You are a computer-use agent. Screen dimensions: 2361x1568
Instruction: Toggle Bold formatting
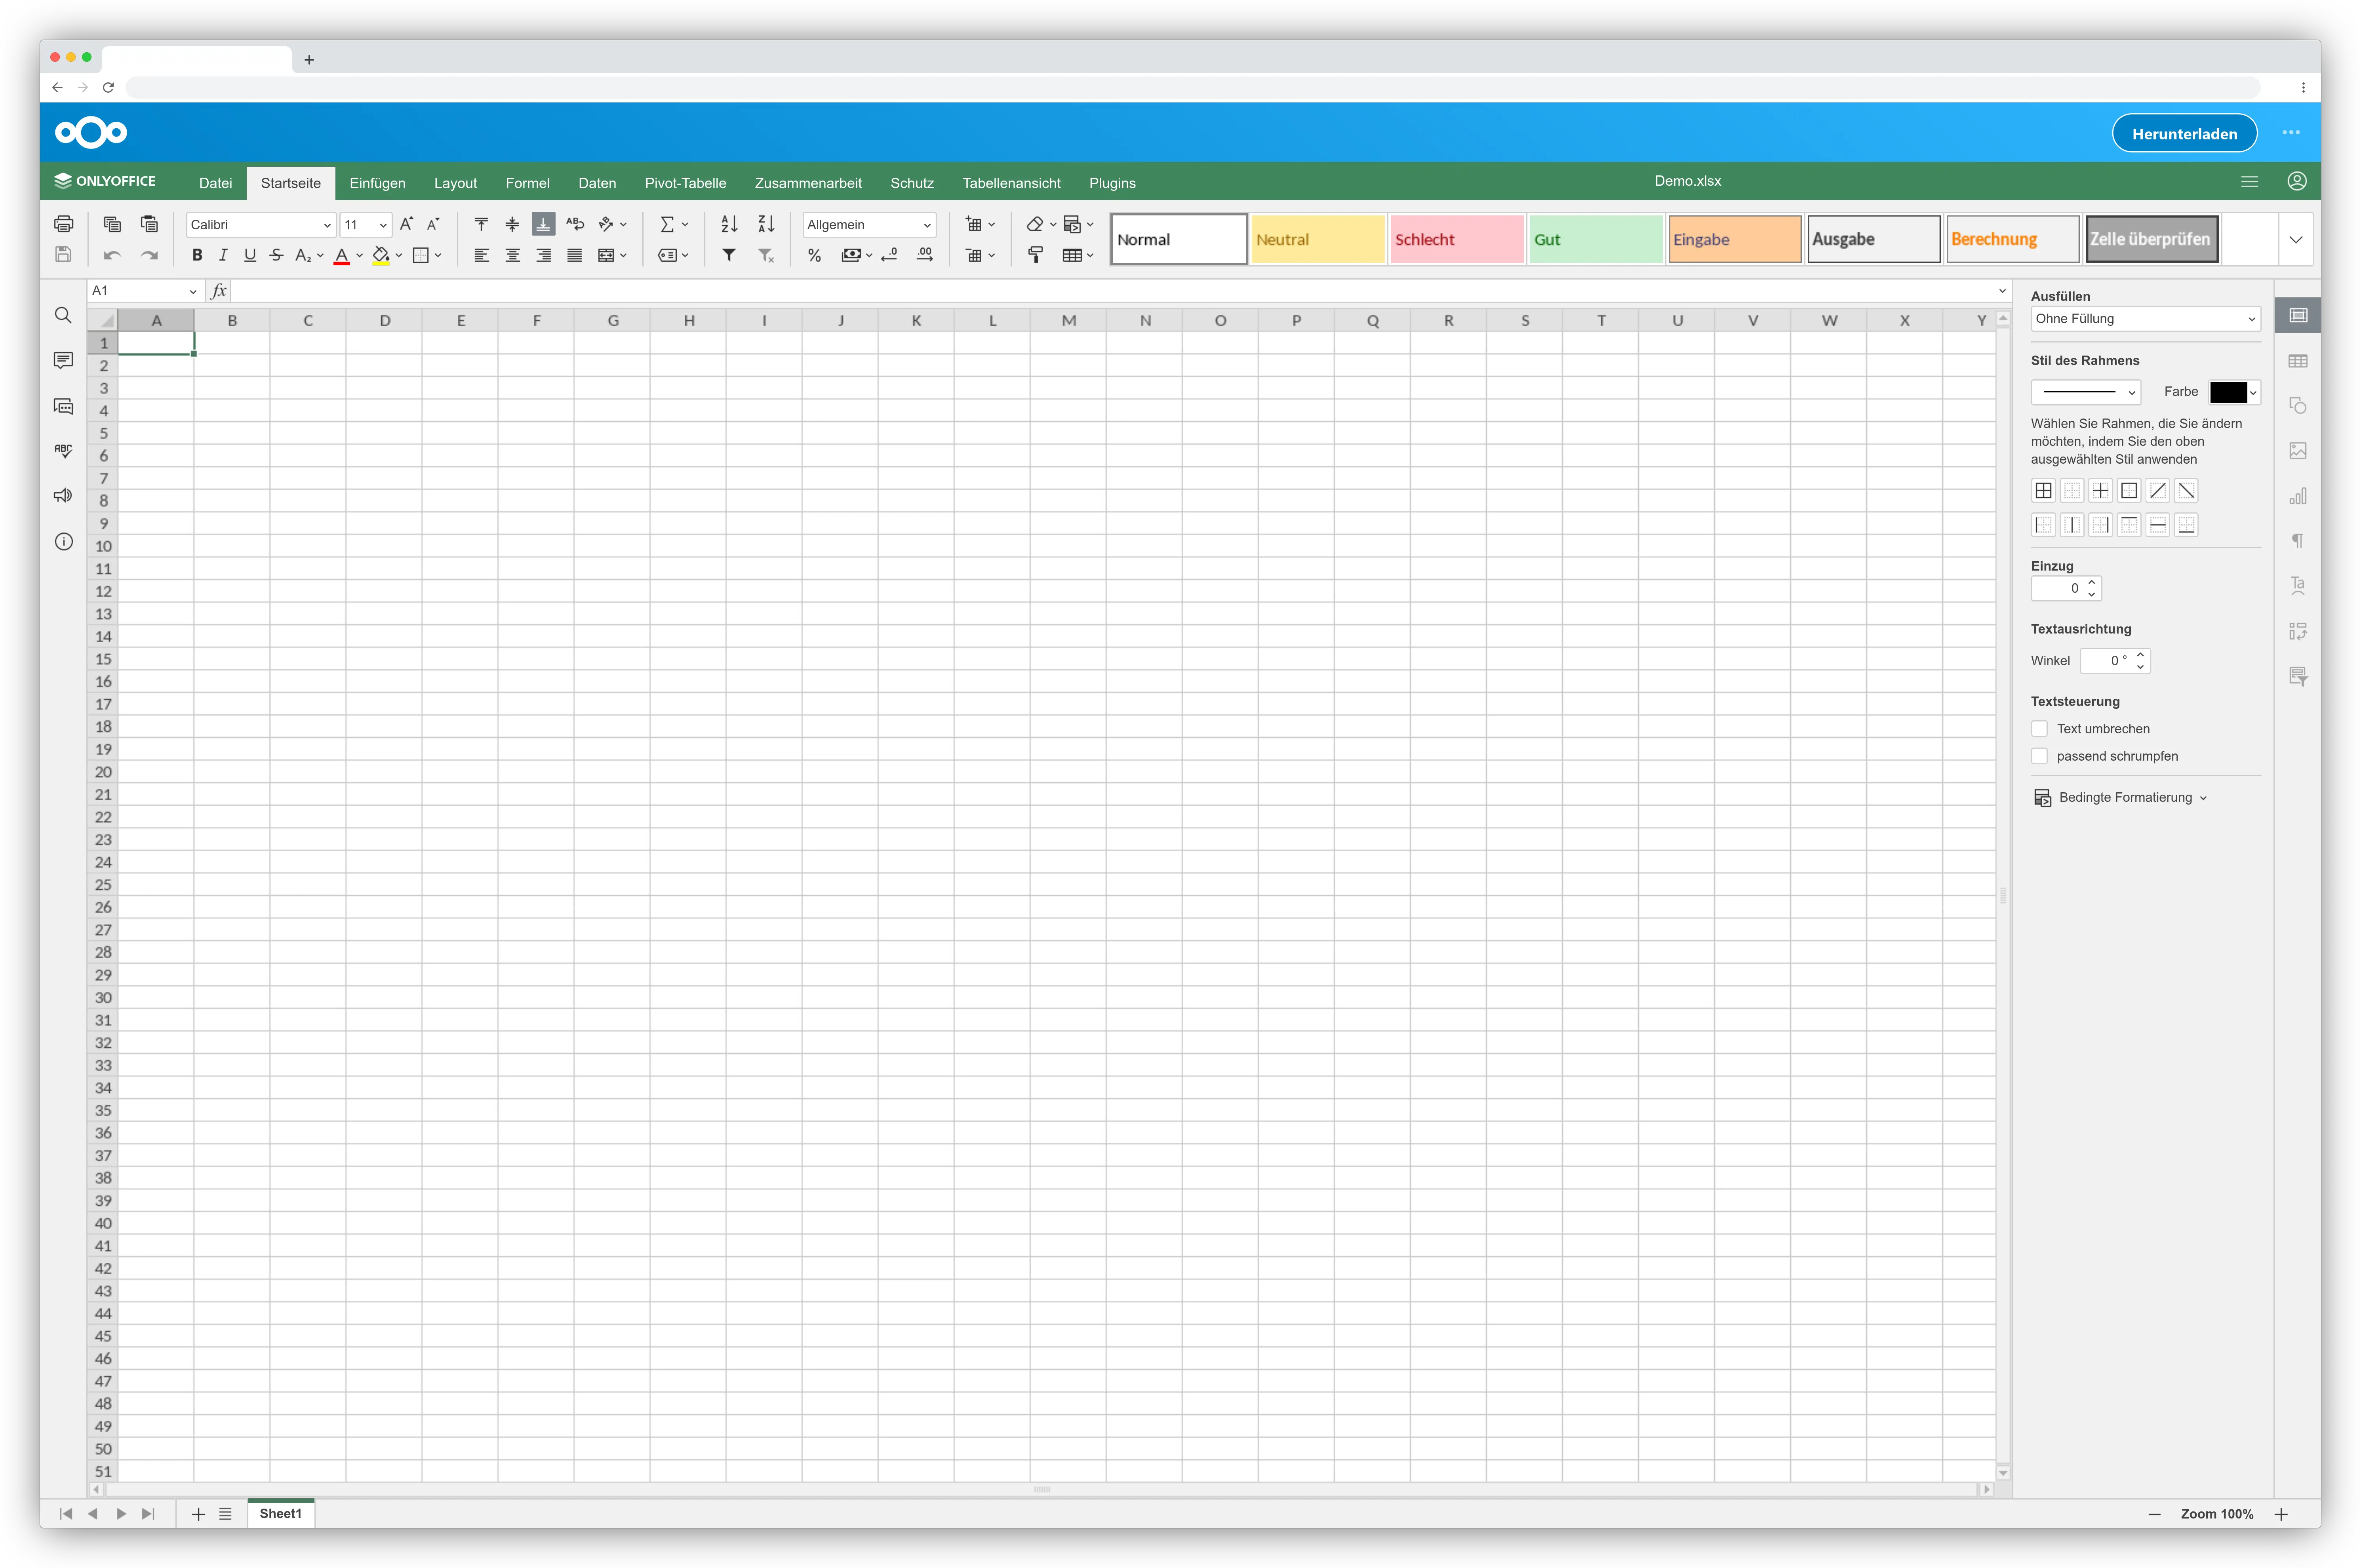[x=197, y=255]
